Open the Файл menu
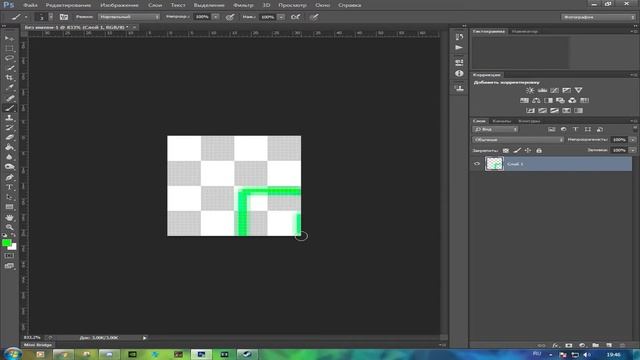 30,5
